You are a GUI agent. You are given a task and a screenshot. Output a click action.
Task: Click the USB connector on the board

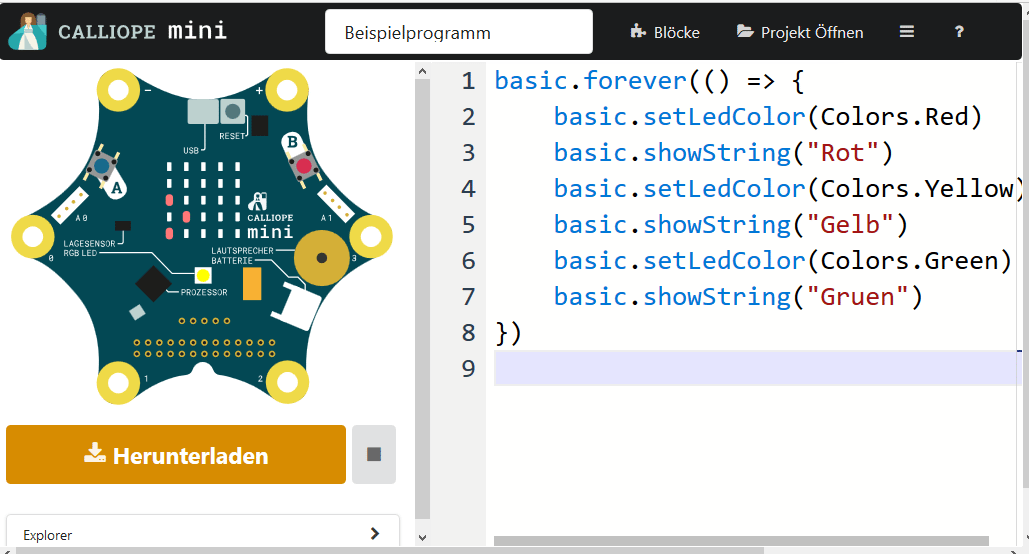pyautogui.click(x=203, y=112)
